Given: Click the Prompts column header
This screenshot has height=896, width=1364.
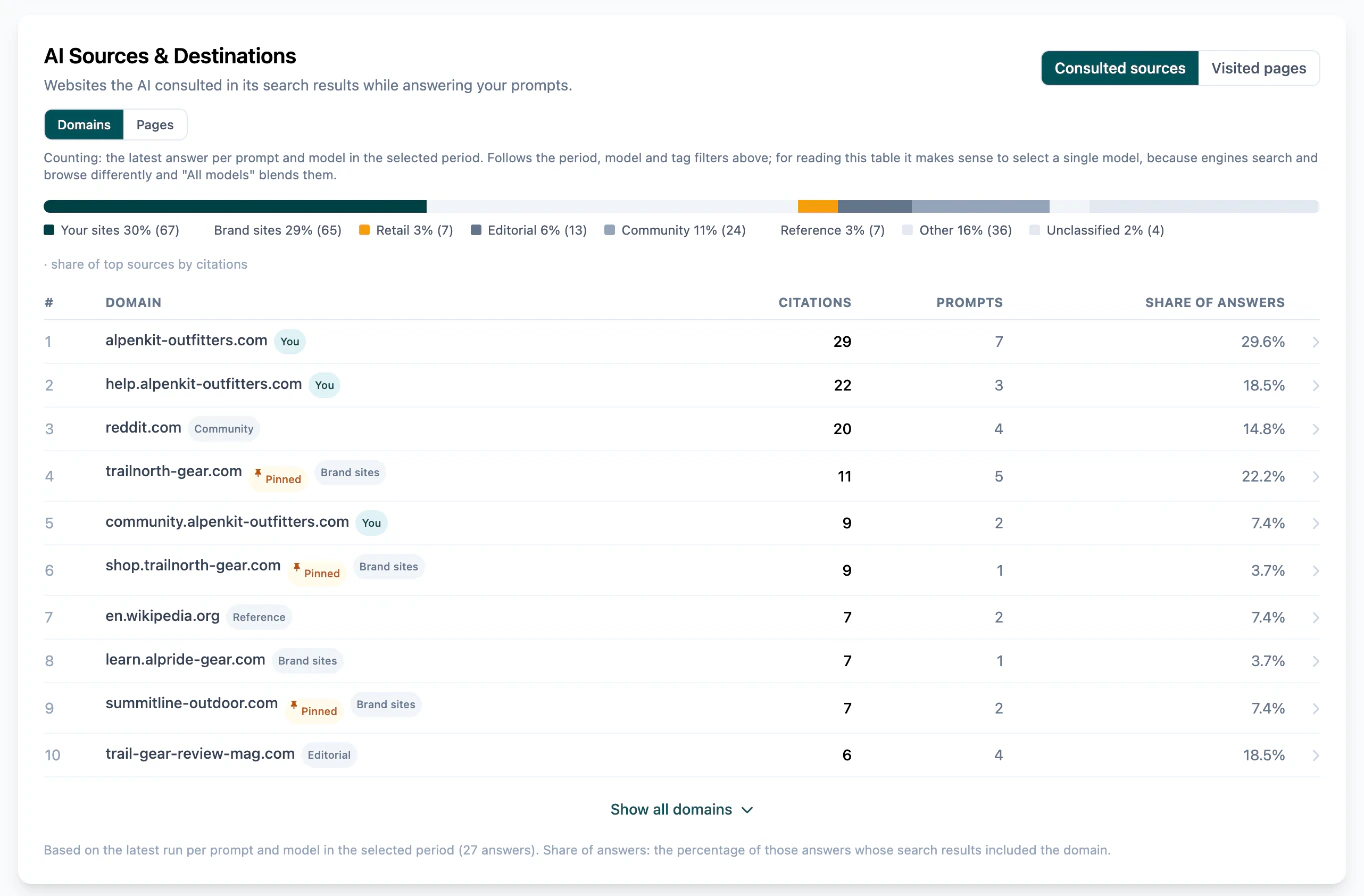Looking at the screenshot, I should 969,302.
